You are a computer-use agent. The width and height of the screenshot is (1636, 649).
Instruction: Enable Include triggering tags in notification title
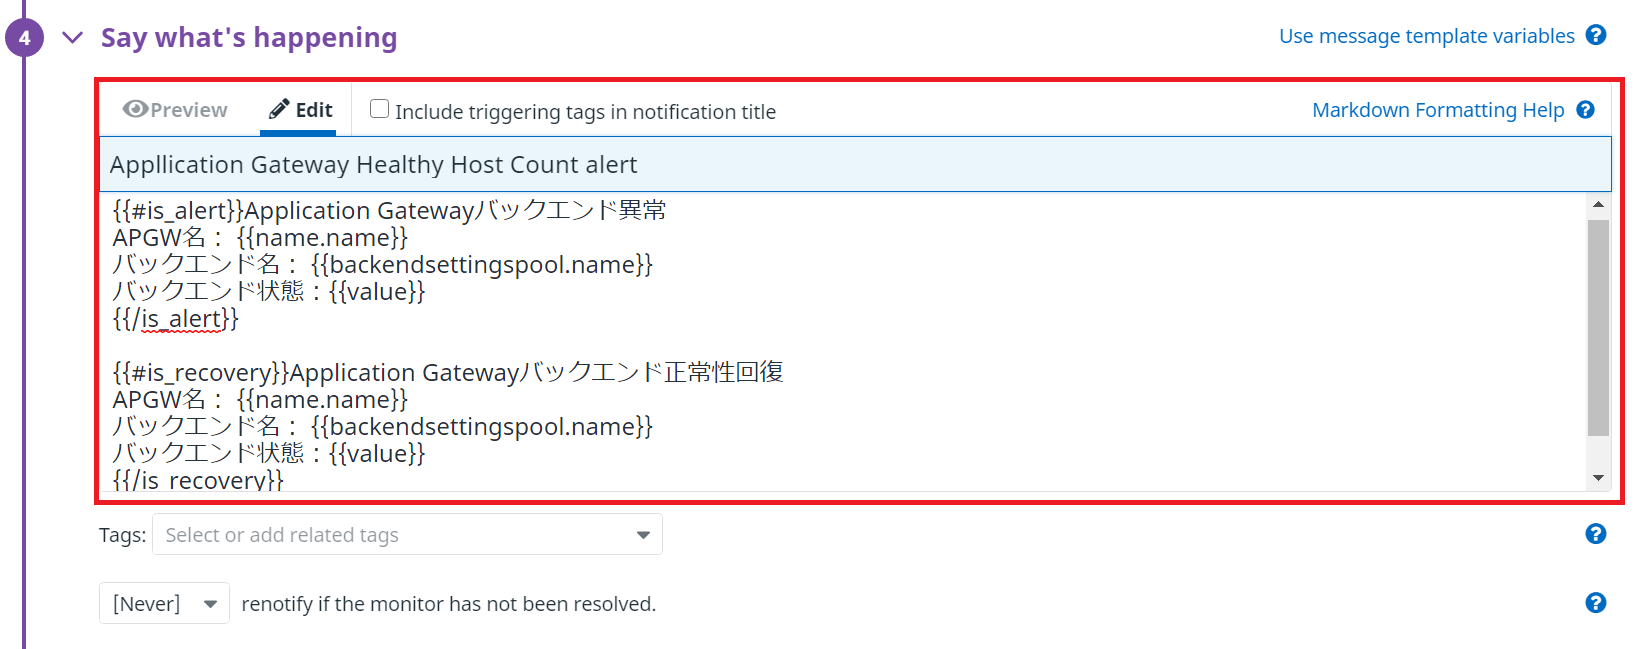coord(380,109)
